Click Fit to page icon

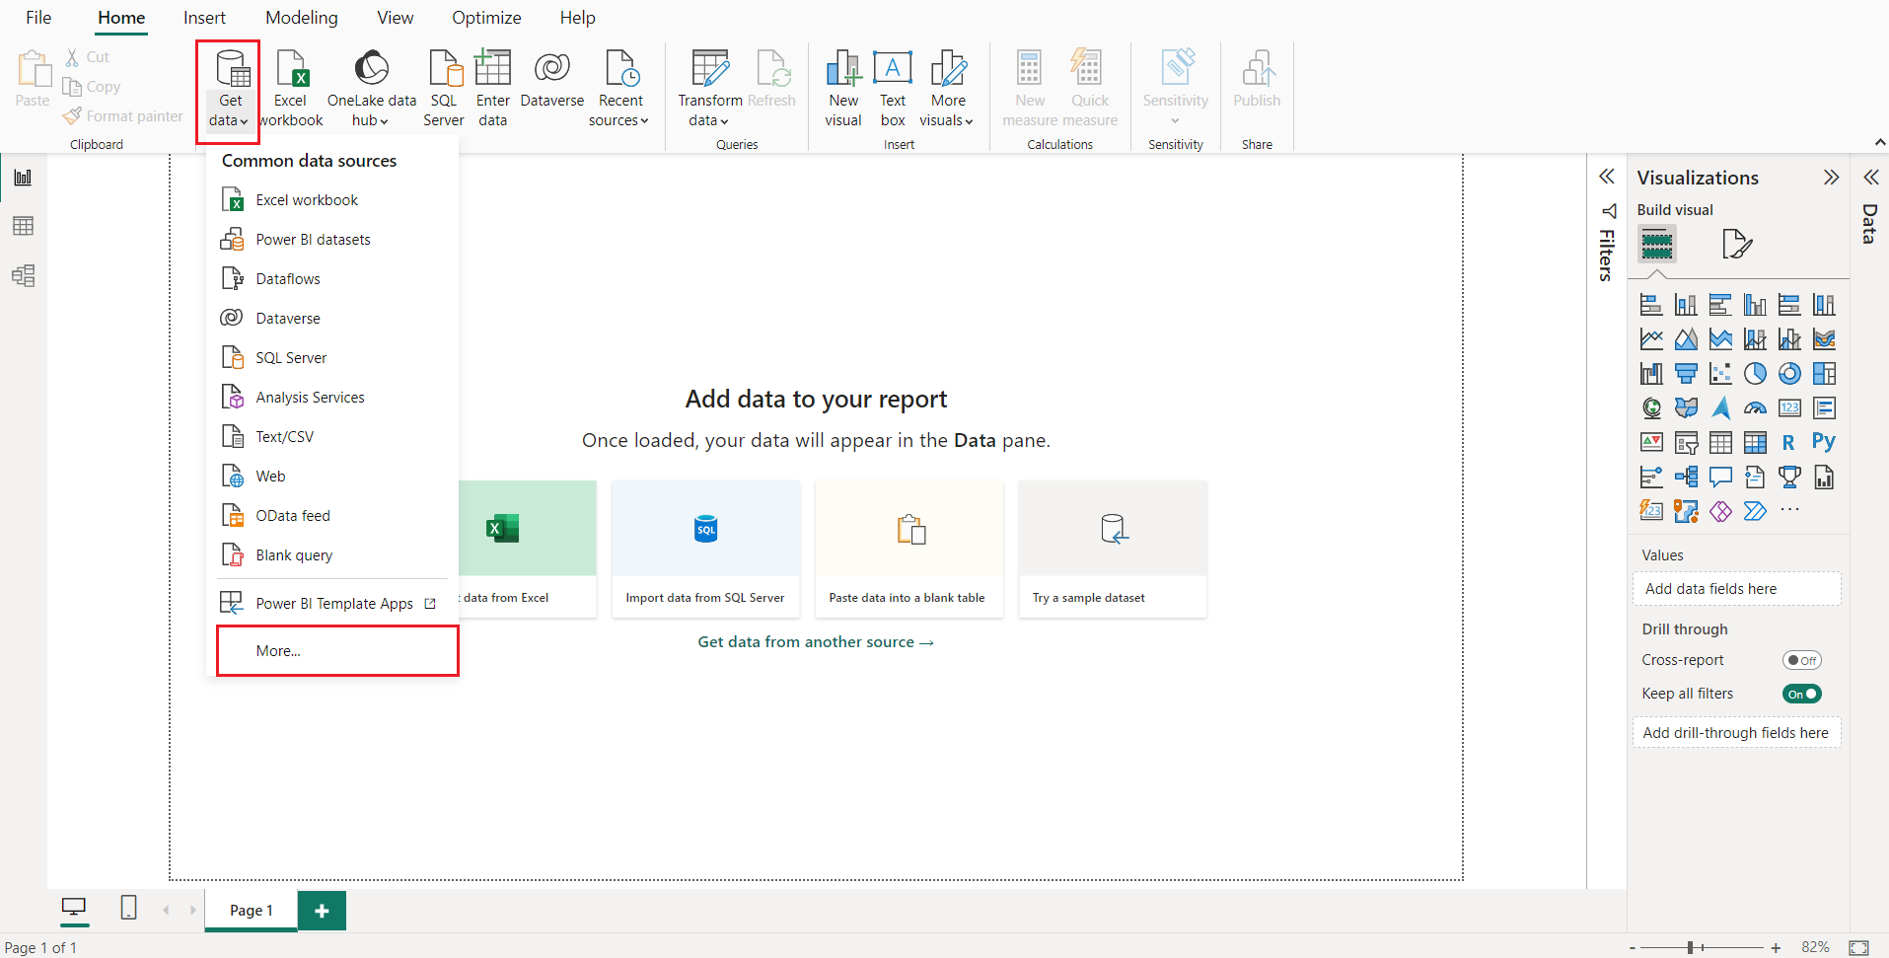coord(1859,947)
